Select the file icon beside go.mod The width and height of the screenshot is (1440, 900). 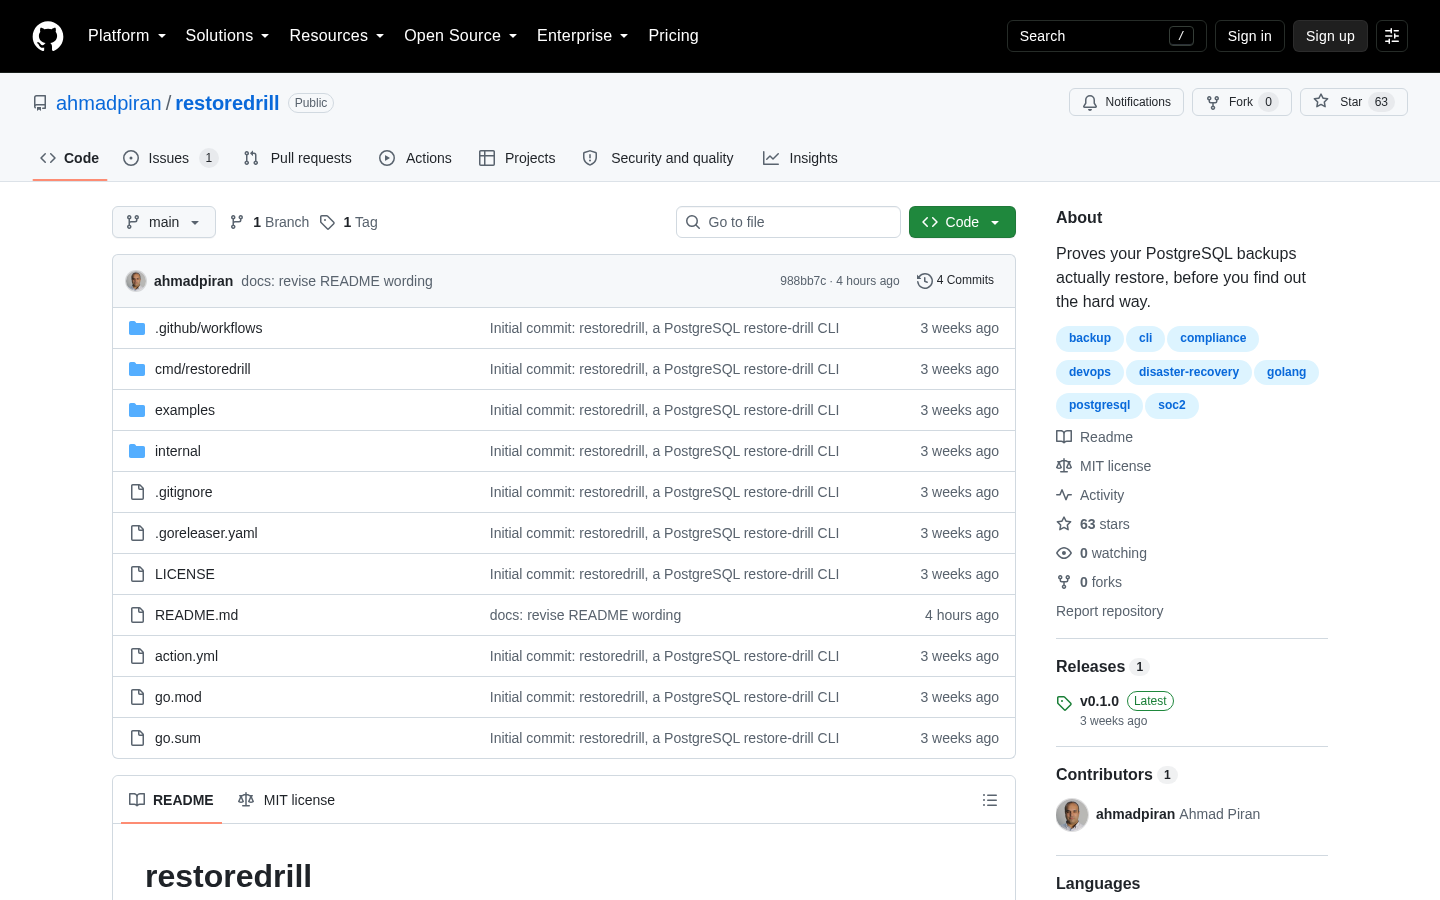[x=137, y=697]
